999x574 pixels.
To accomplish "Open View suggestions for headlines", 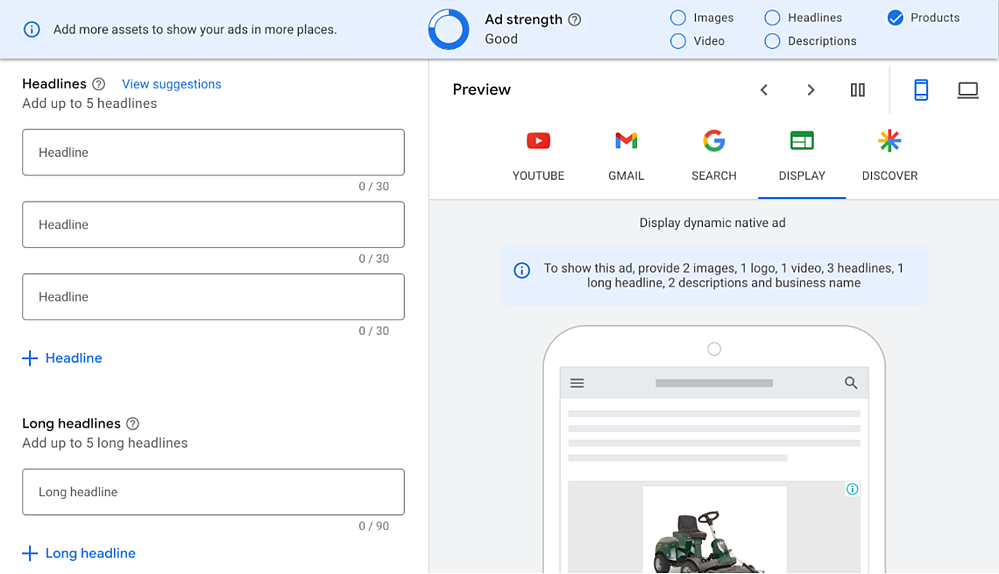I will pyautogui.click(x=171, y=84).
